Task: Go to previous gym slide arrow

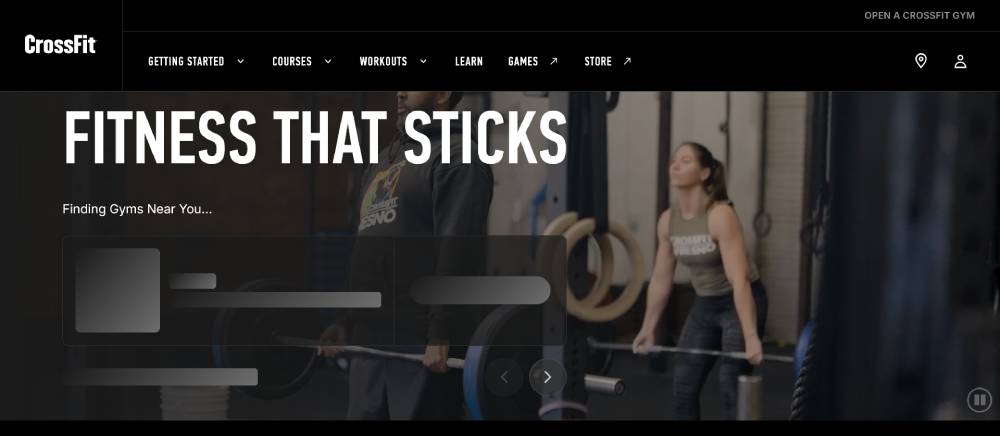Action: click(x=504, y=377)
